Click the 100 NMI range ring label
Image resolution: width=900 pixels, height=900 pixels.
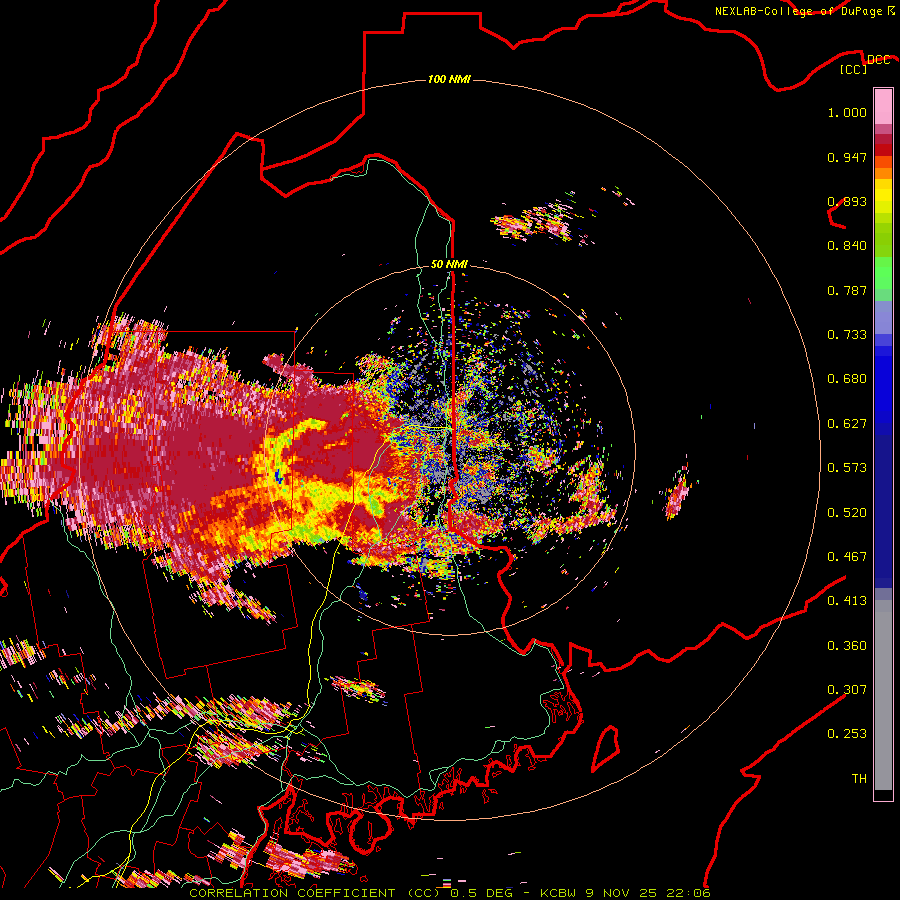point(449,79)
